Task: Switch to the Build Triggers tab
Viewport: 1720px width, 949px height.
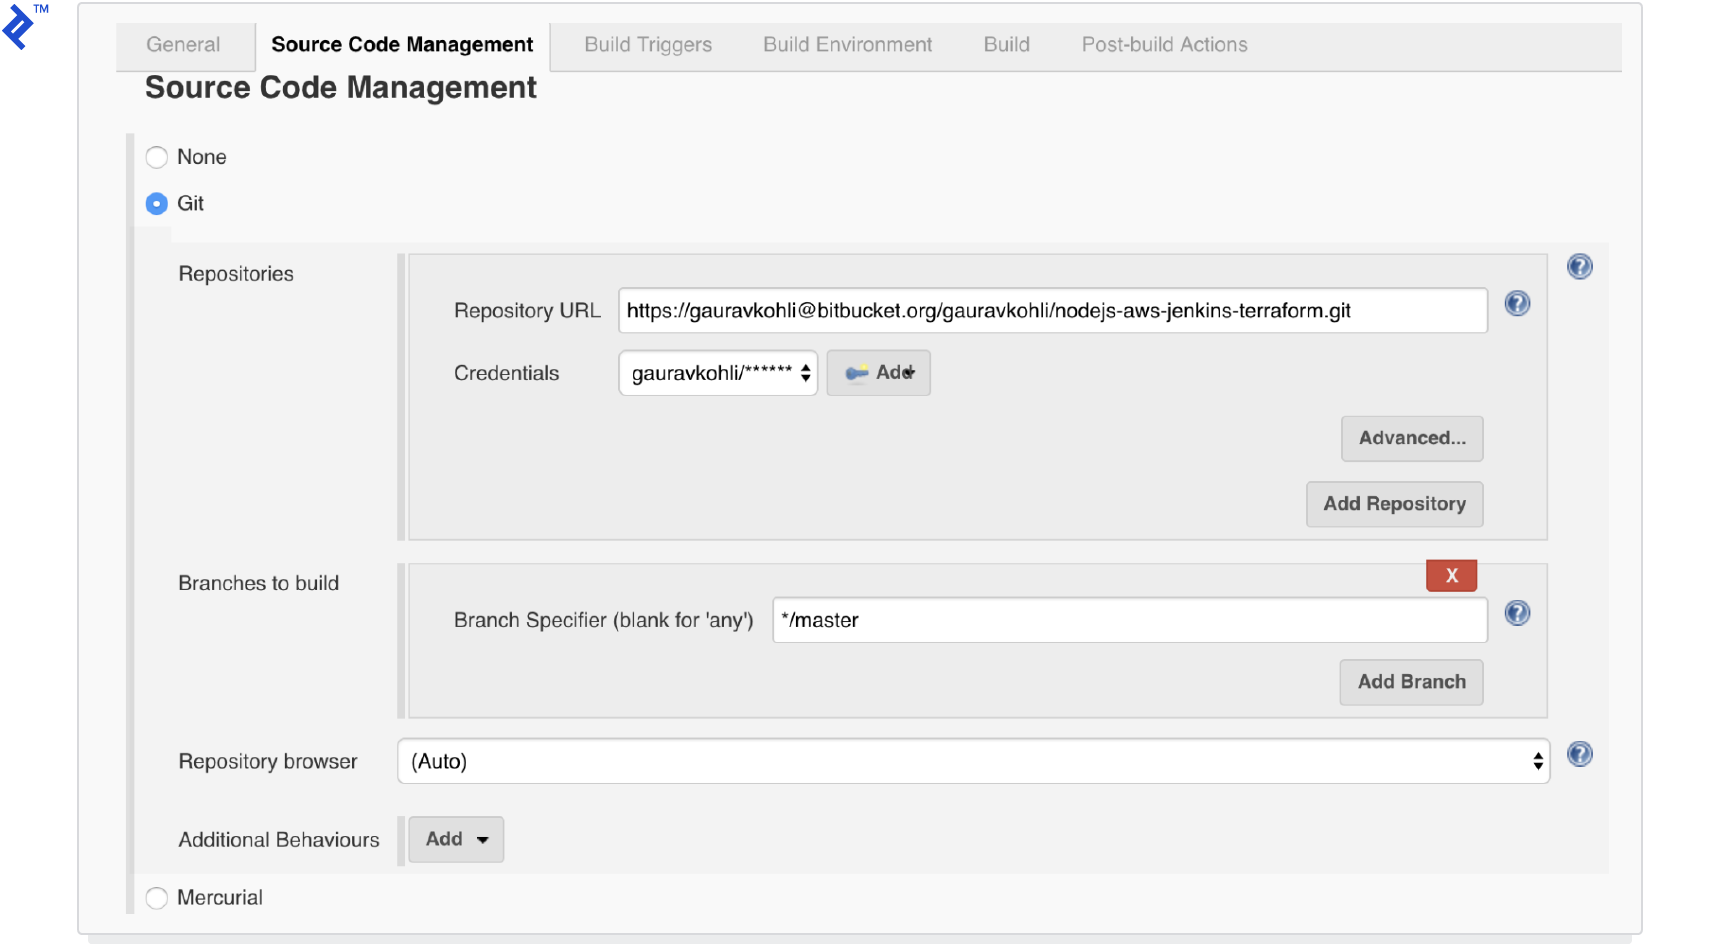Action: tap(646, 44)
